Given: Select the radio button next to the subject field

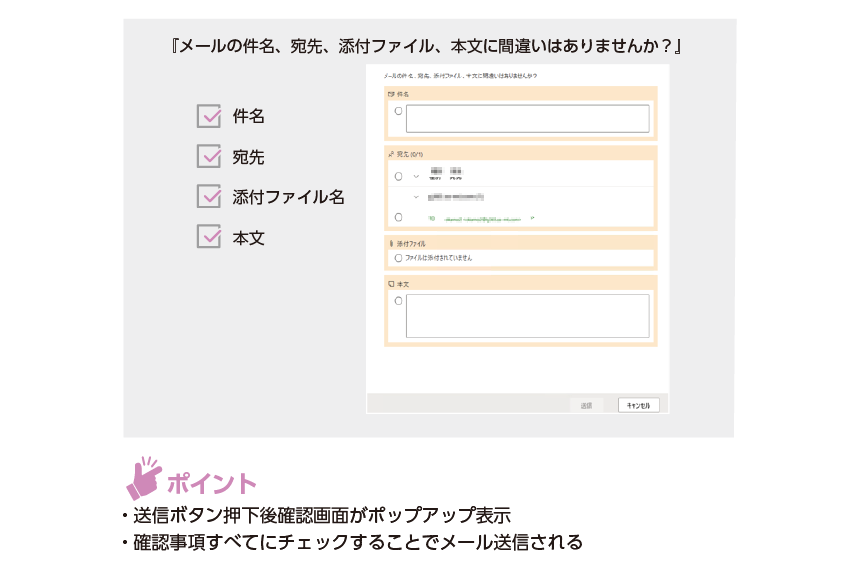Looking at the screenshot, I should (398, 111).
